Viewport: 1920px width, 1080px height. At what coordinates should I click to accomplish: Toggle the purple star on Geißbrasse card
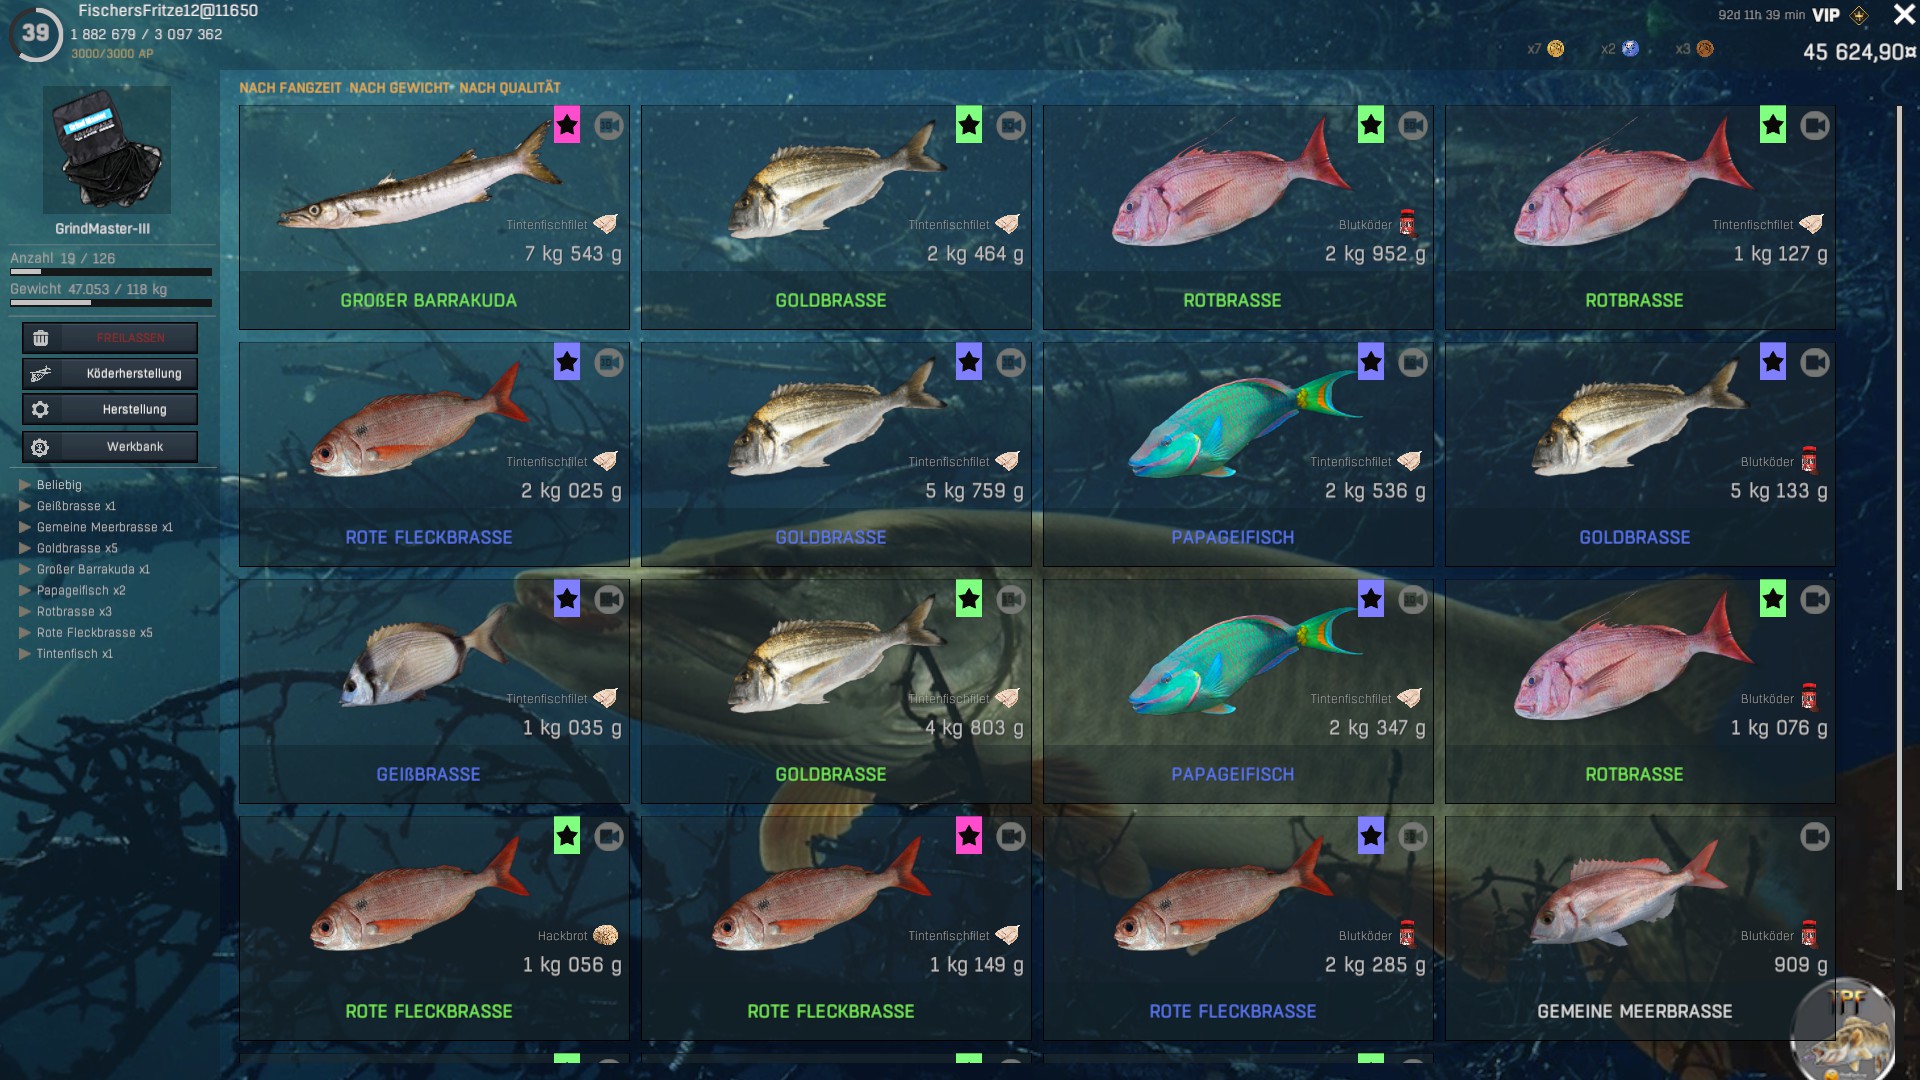coord(567,600)
